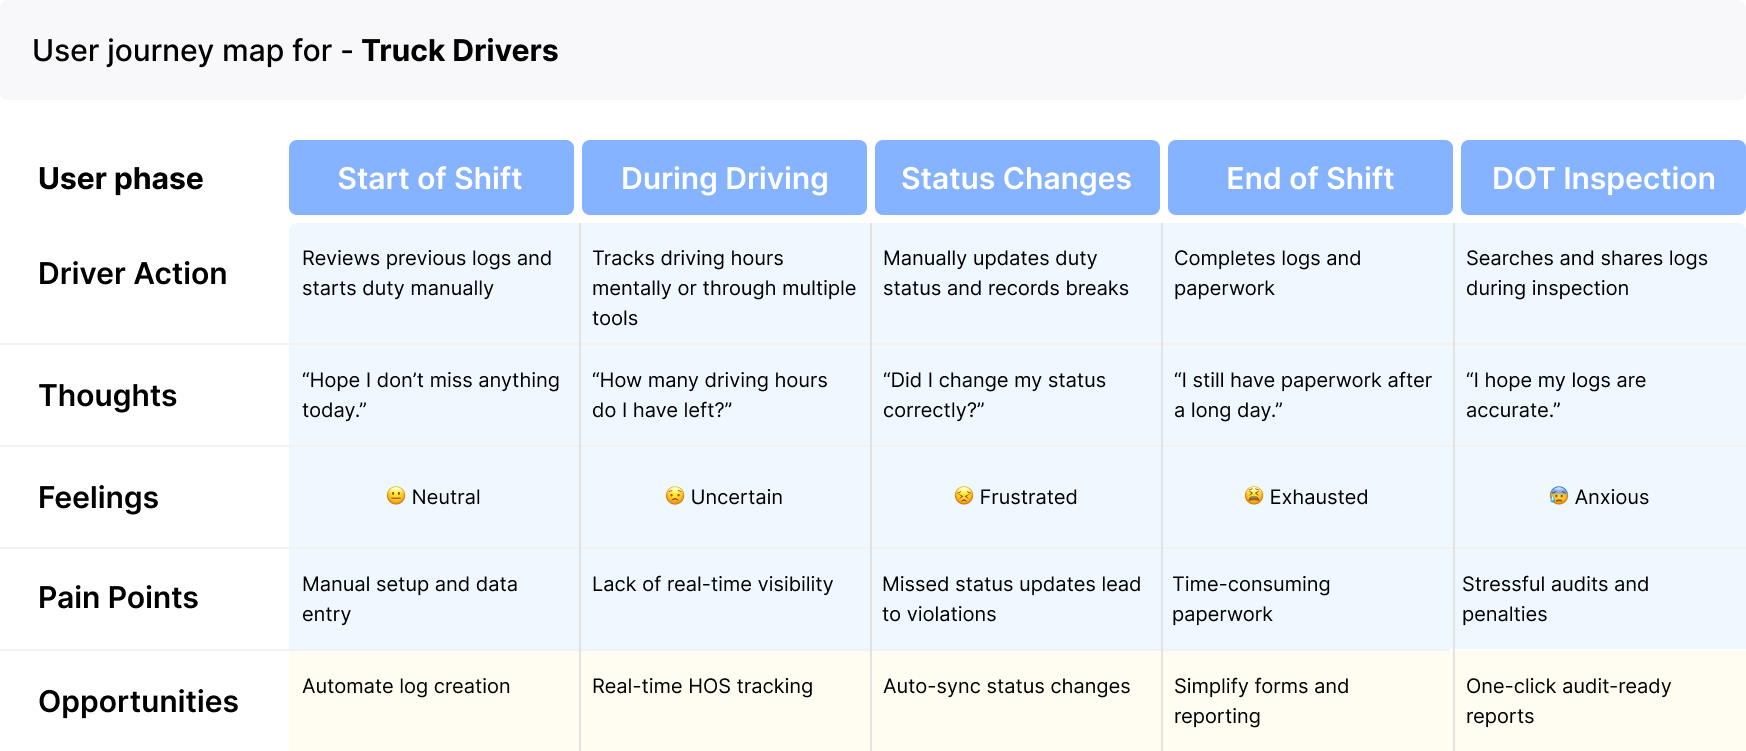
Task: Click the Anxious face emoji
Action: 1559,496
